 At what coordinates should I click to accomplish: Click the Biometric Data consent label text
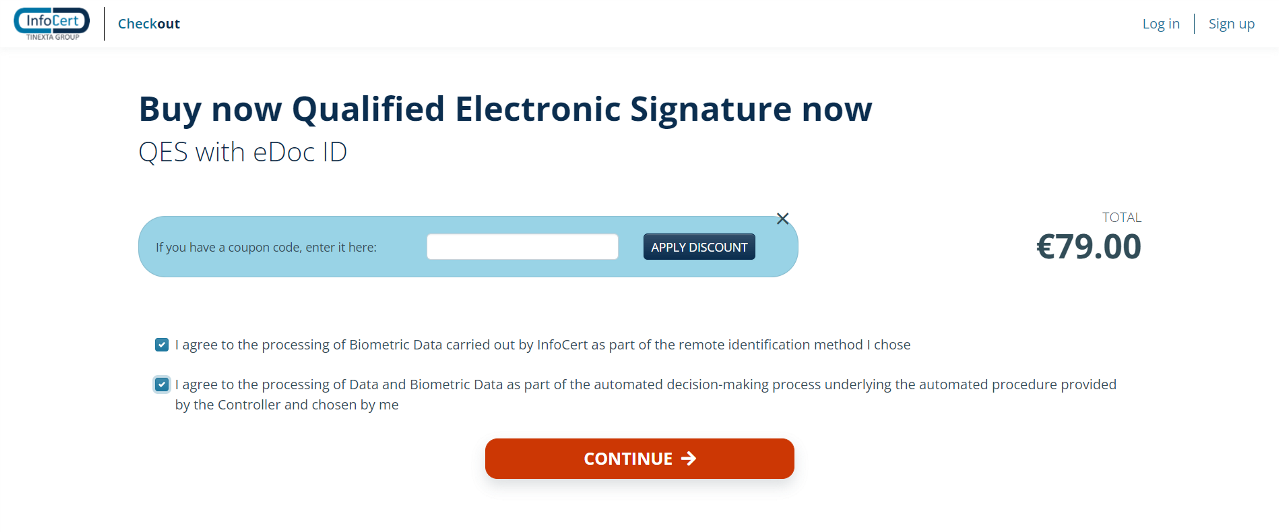tap(542, 345)
